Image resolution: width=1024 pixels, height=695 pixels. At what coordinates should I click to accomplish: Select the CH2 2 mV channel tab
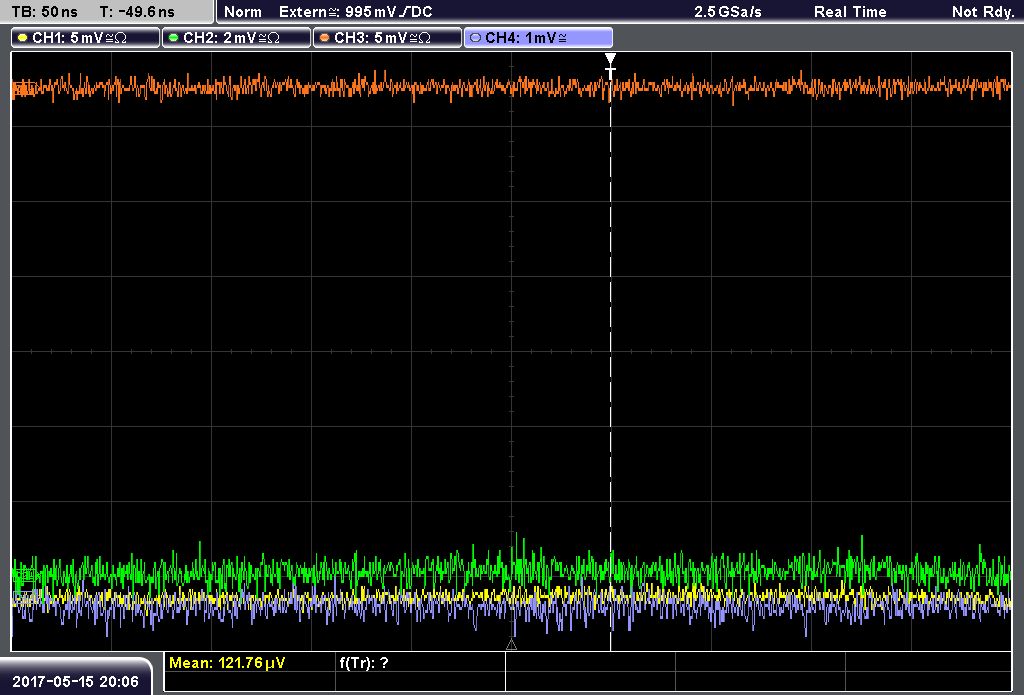[x=236, y=38]
